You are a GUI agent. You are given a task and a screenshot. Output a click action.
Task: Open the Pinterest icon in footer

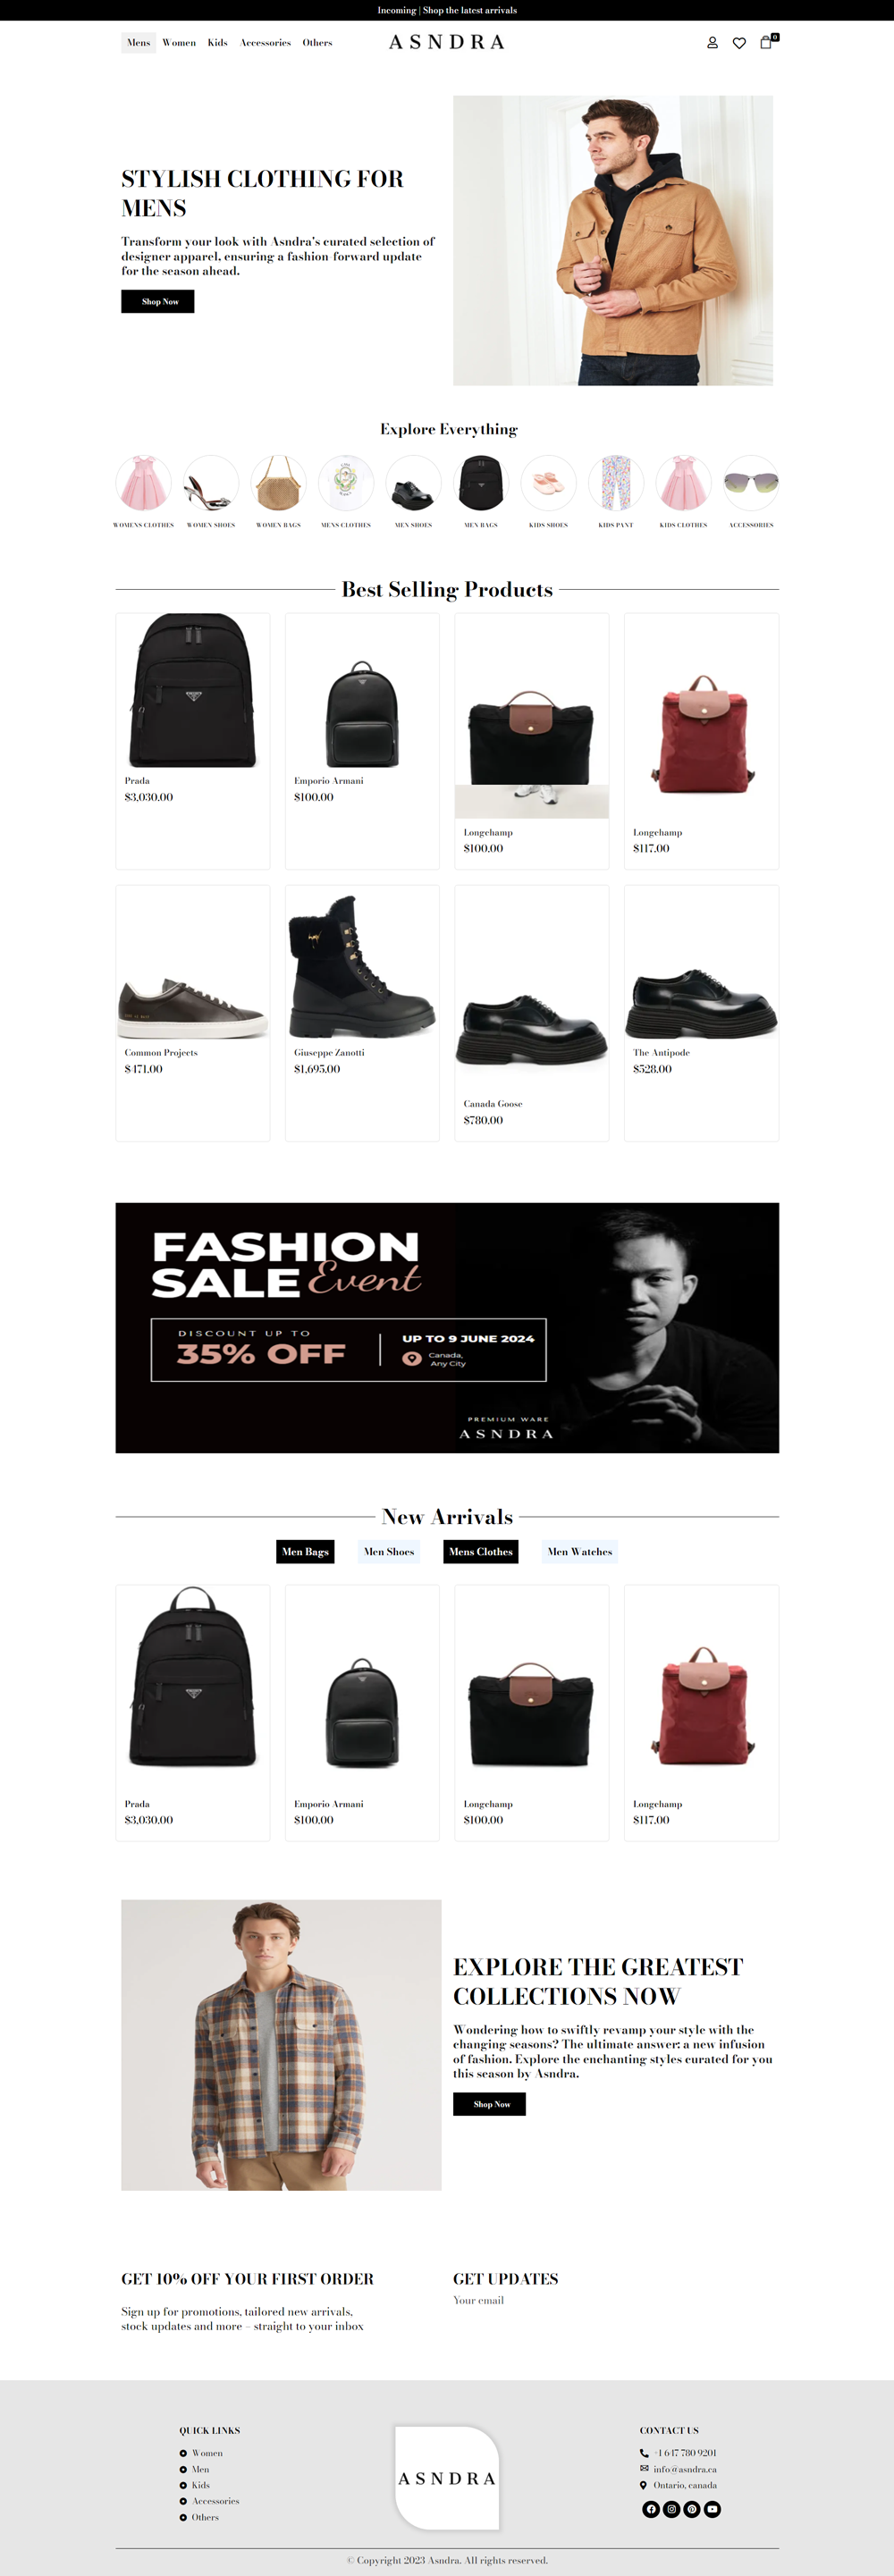tap(692, 2508)
